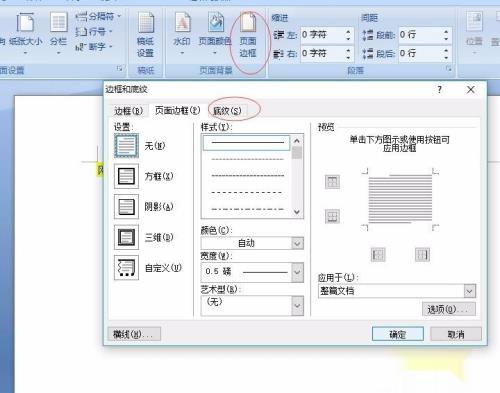Click the spacing after (段后) value field
The height and width of the screenshot is (393, 500).
click(x=421, y=53)
